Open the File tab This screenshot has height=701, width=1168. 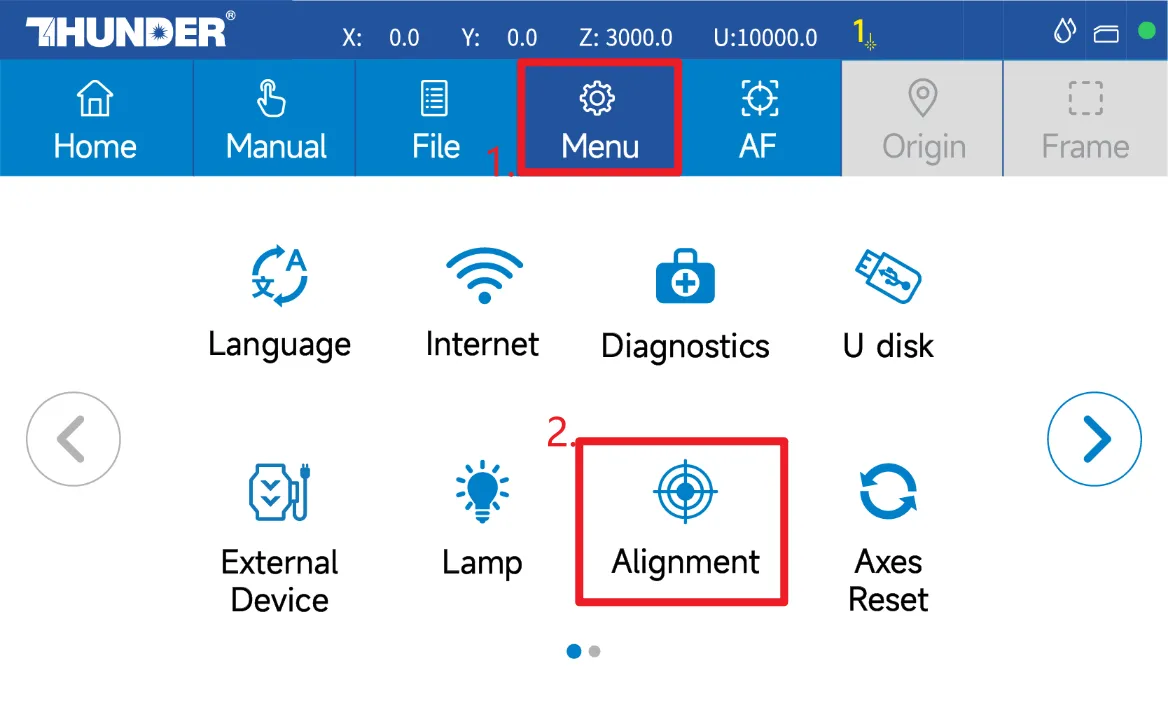(436, 119)
